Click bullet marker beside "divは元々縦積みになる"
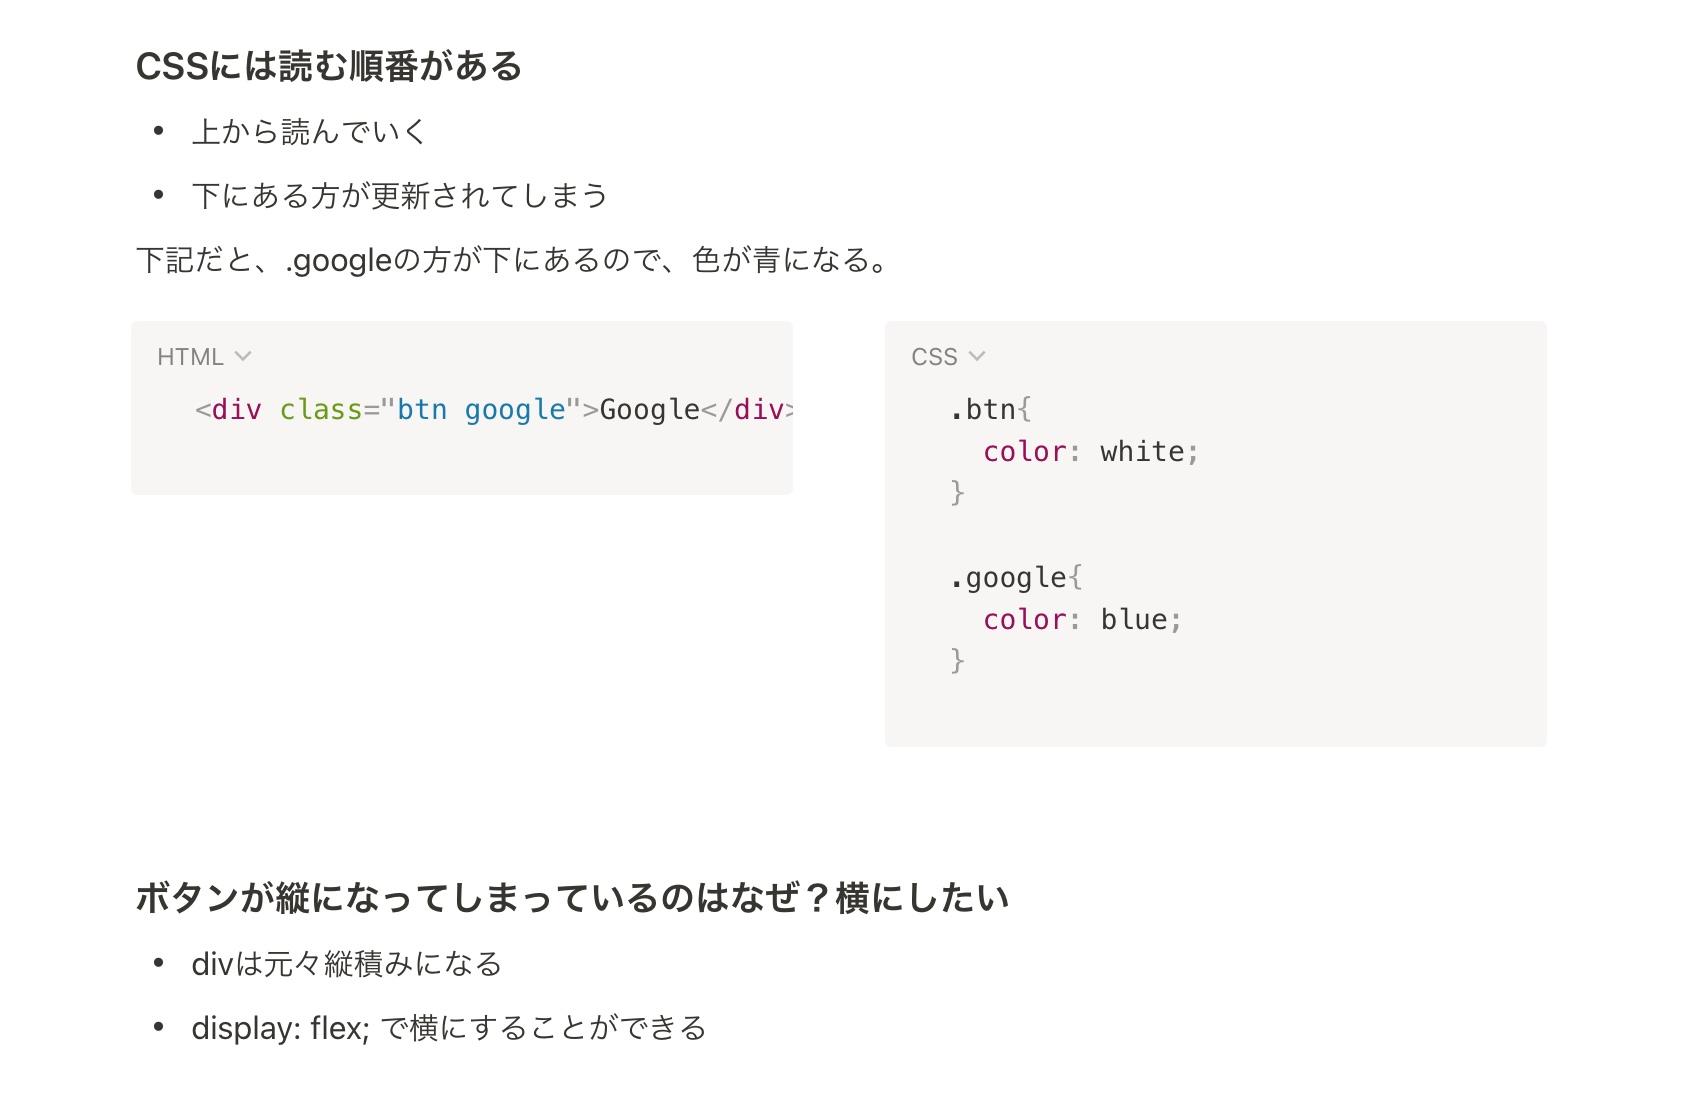1701x1099 pixels. pyautogui.click(x=158, y=963)
